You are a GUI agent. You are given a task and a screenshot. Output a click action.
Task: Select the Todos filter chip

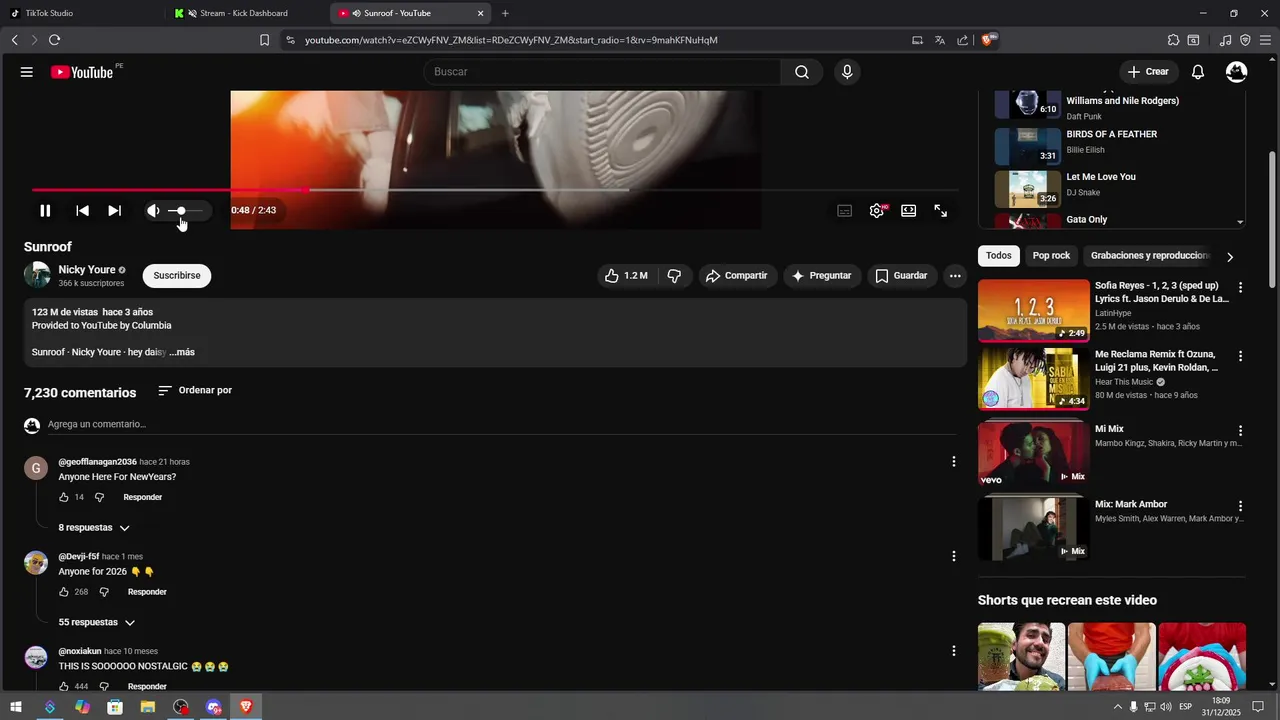click(999, 256)
